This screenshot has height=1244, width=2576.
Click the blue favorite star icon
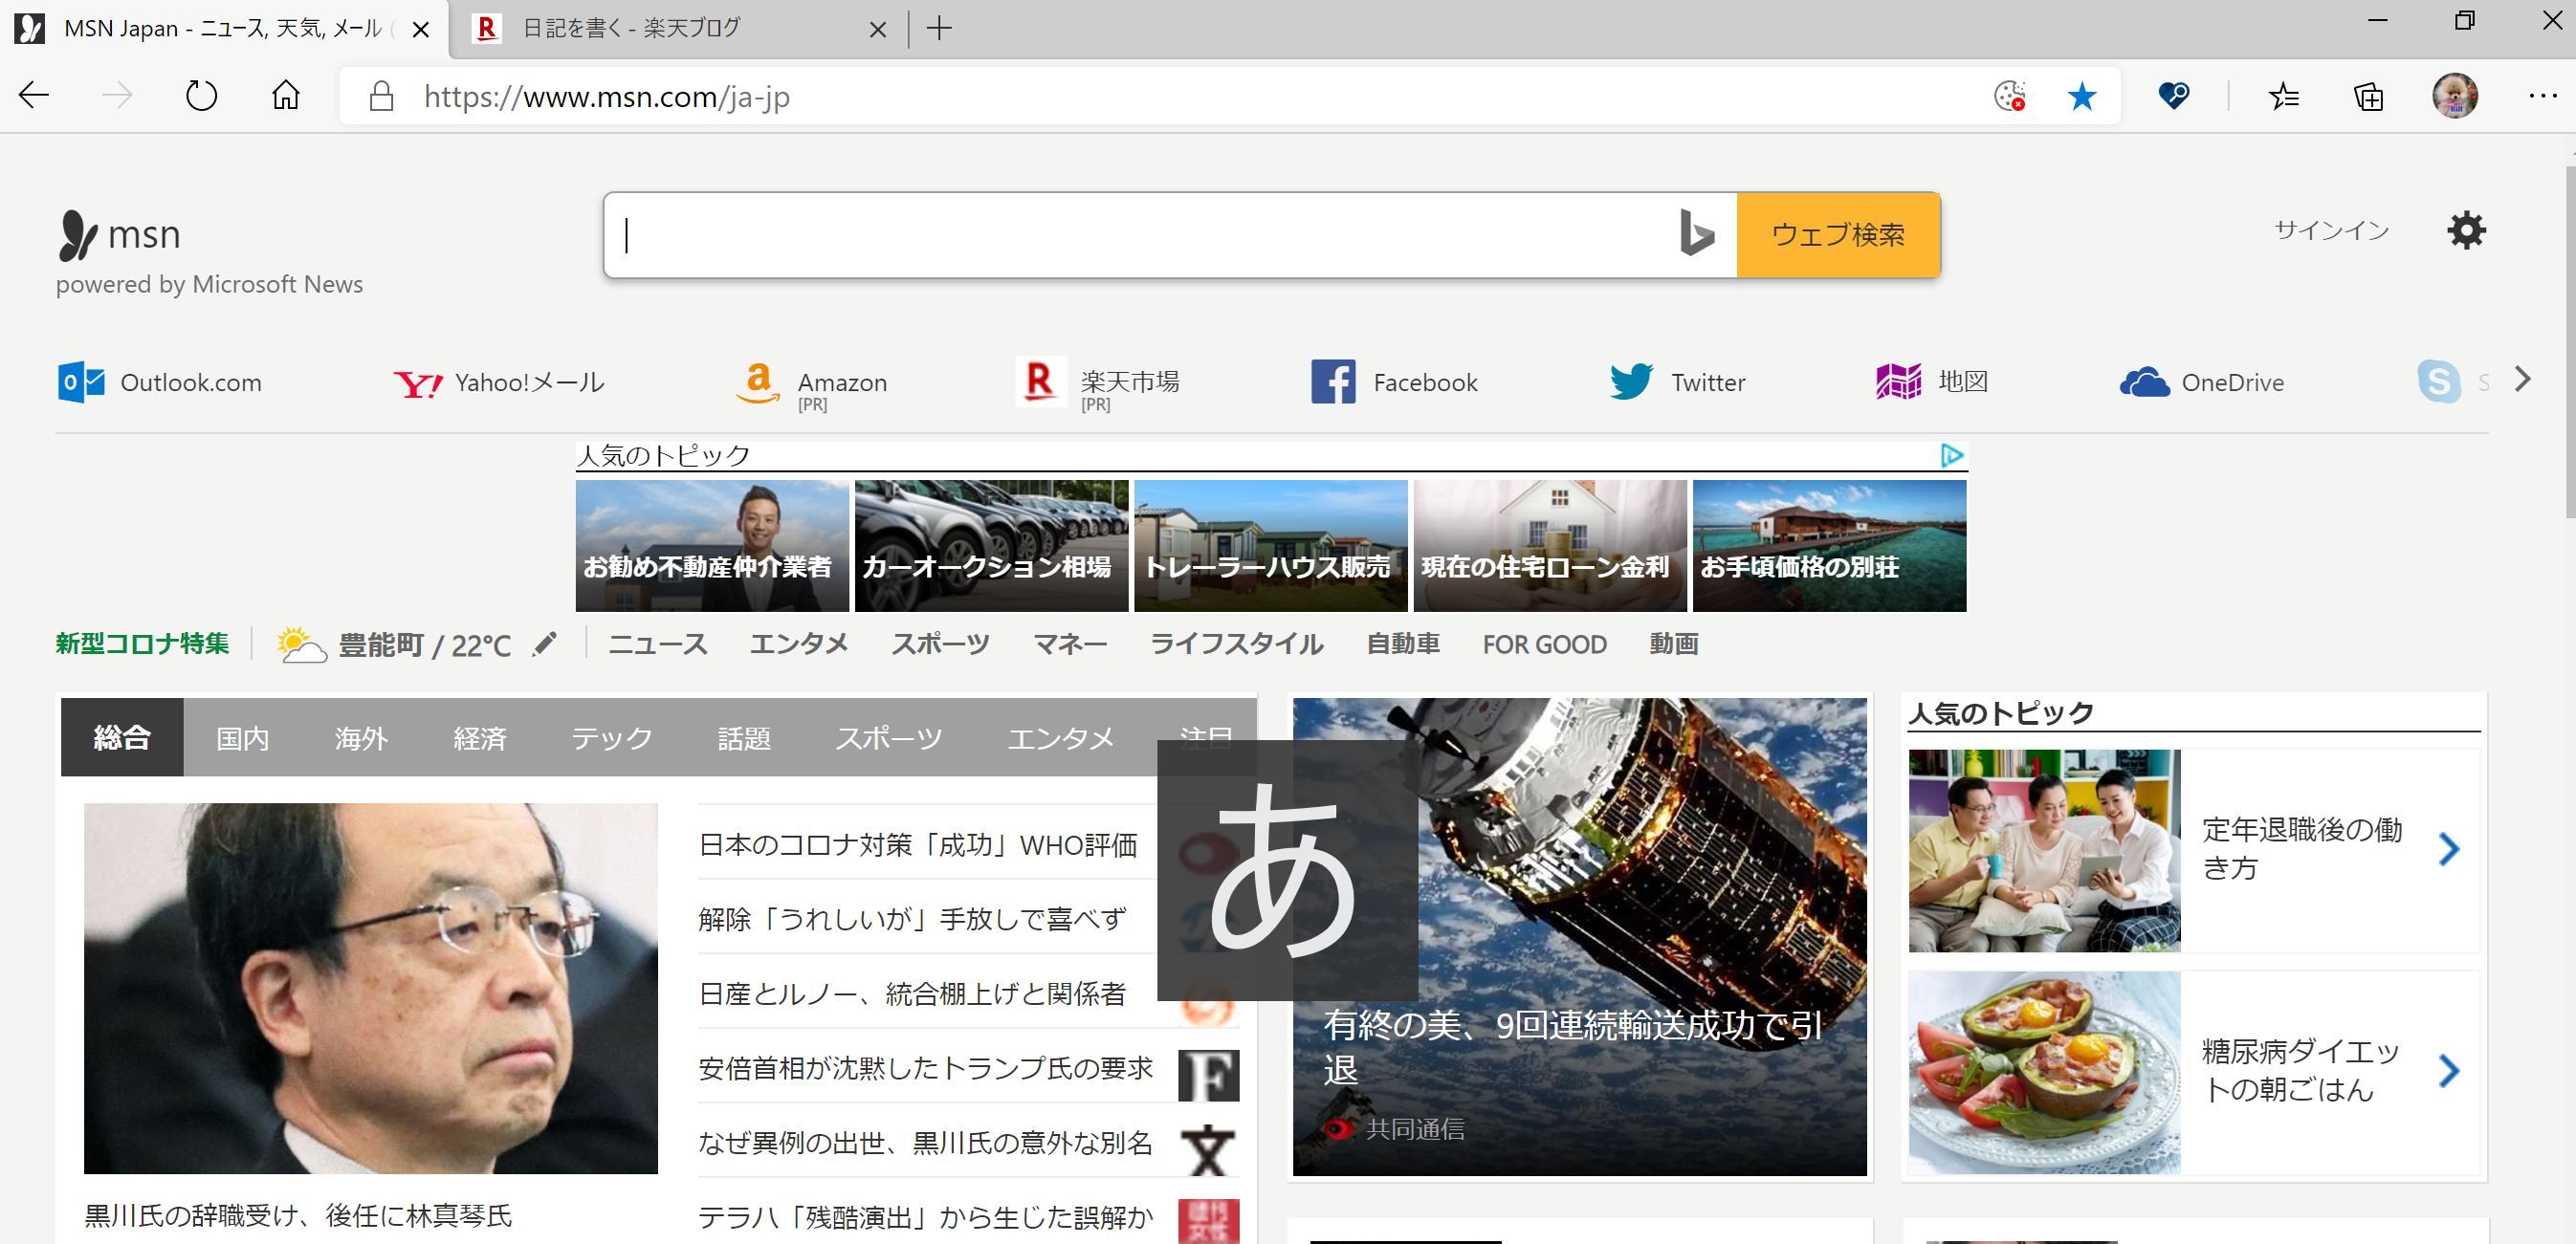(x=2082, y=96)
